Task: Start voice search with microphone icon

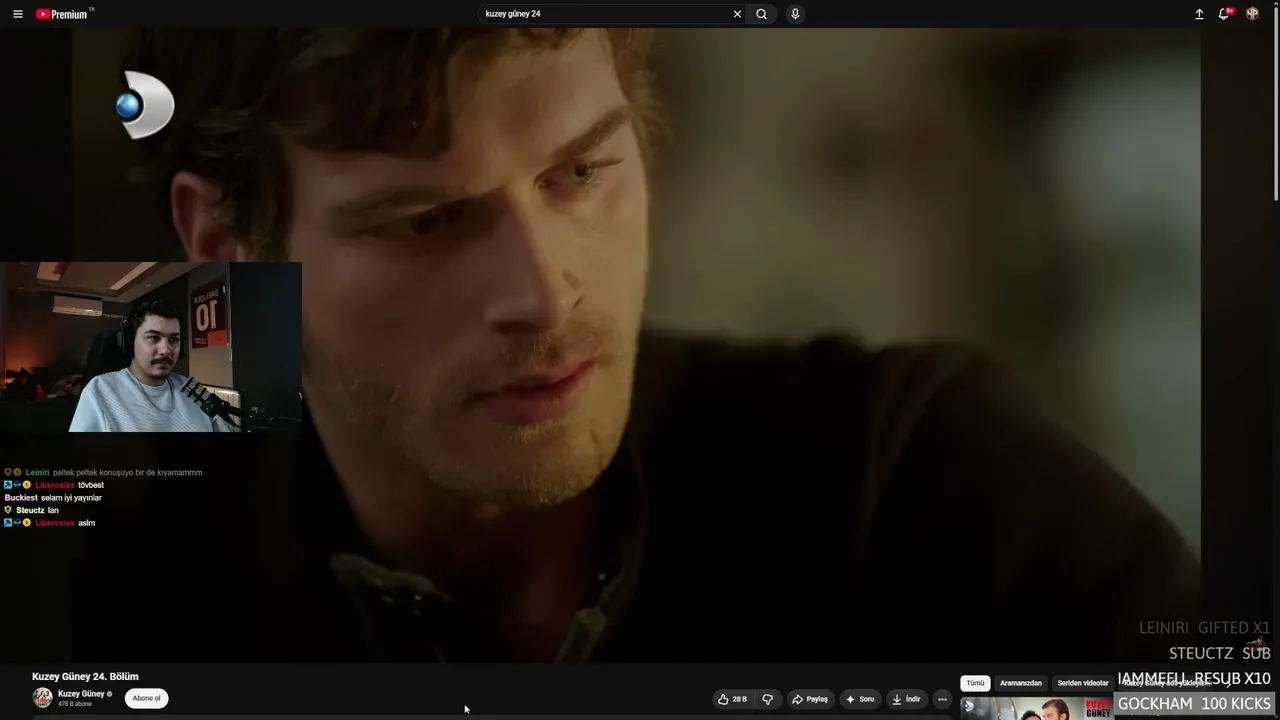Action: click(795, 14)
